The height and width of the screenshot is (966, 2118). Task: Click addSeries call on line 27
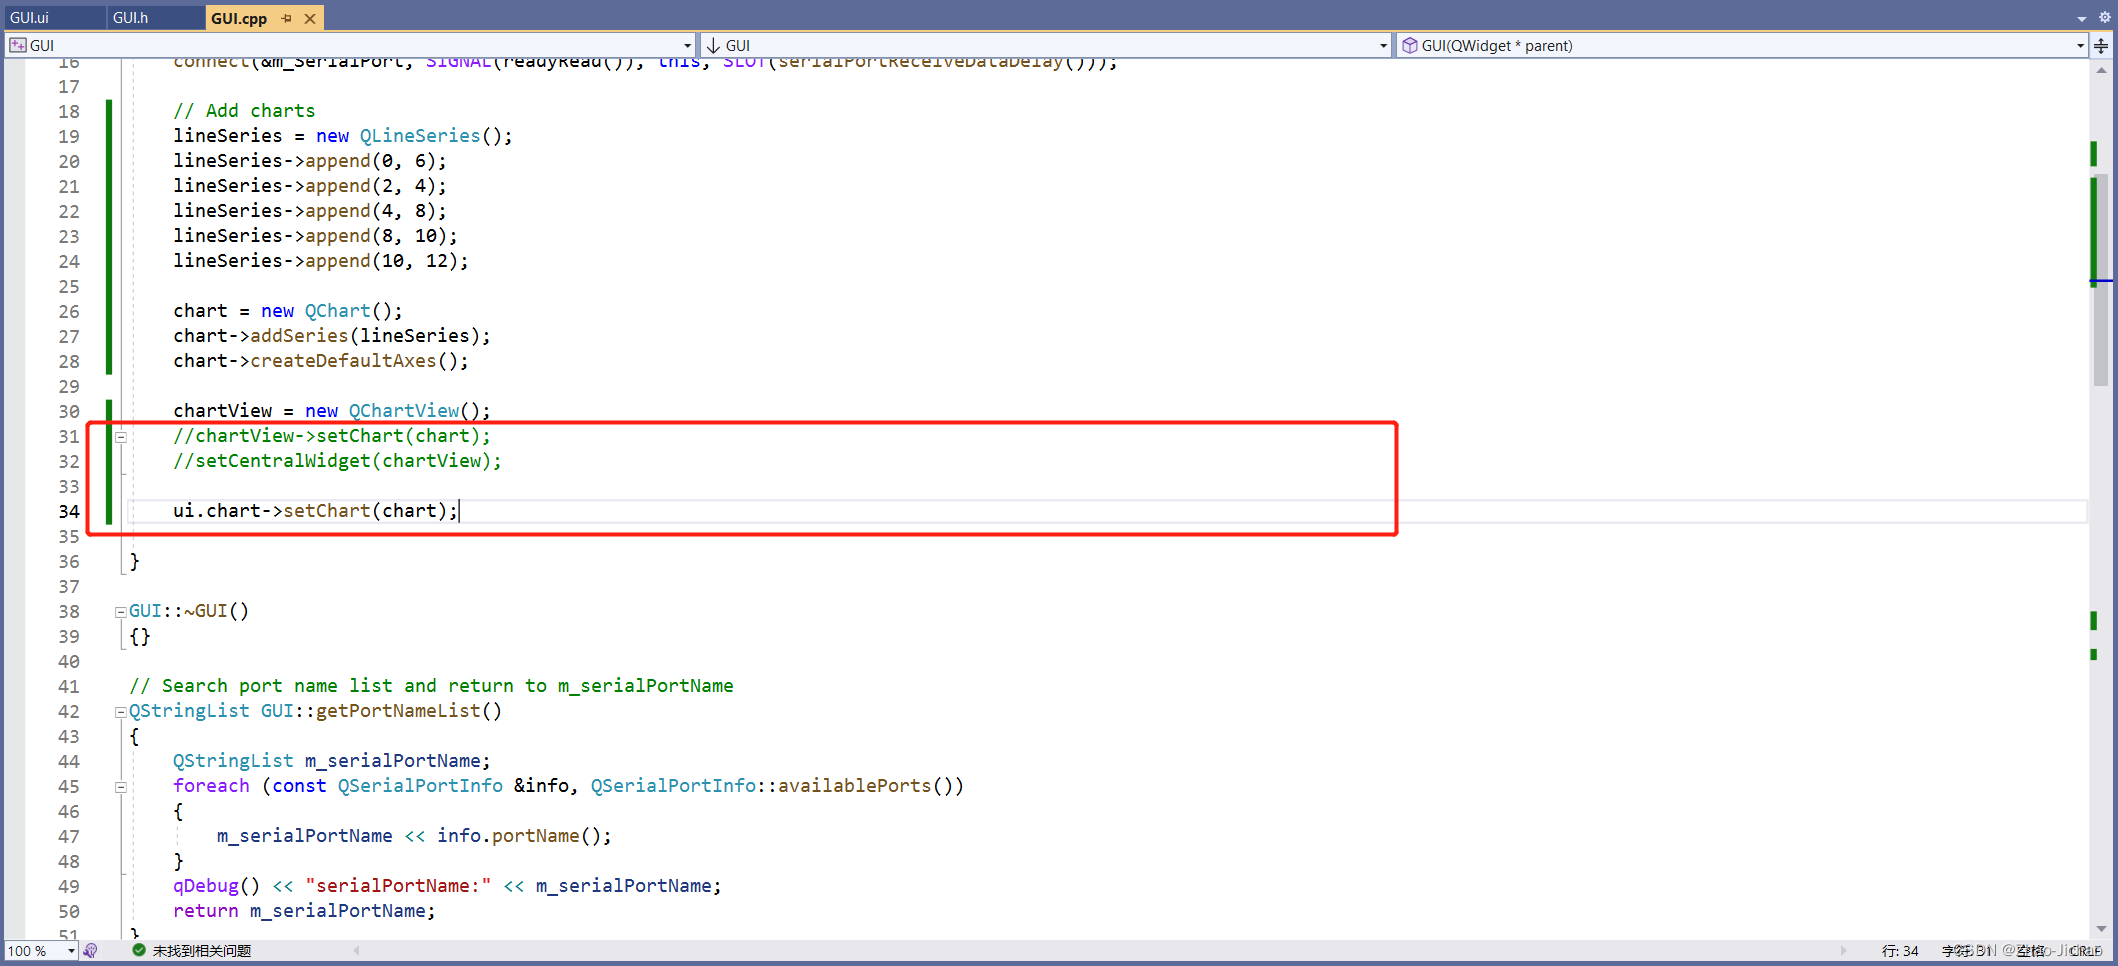click(299, 336)
